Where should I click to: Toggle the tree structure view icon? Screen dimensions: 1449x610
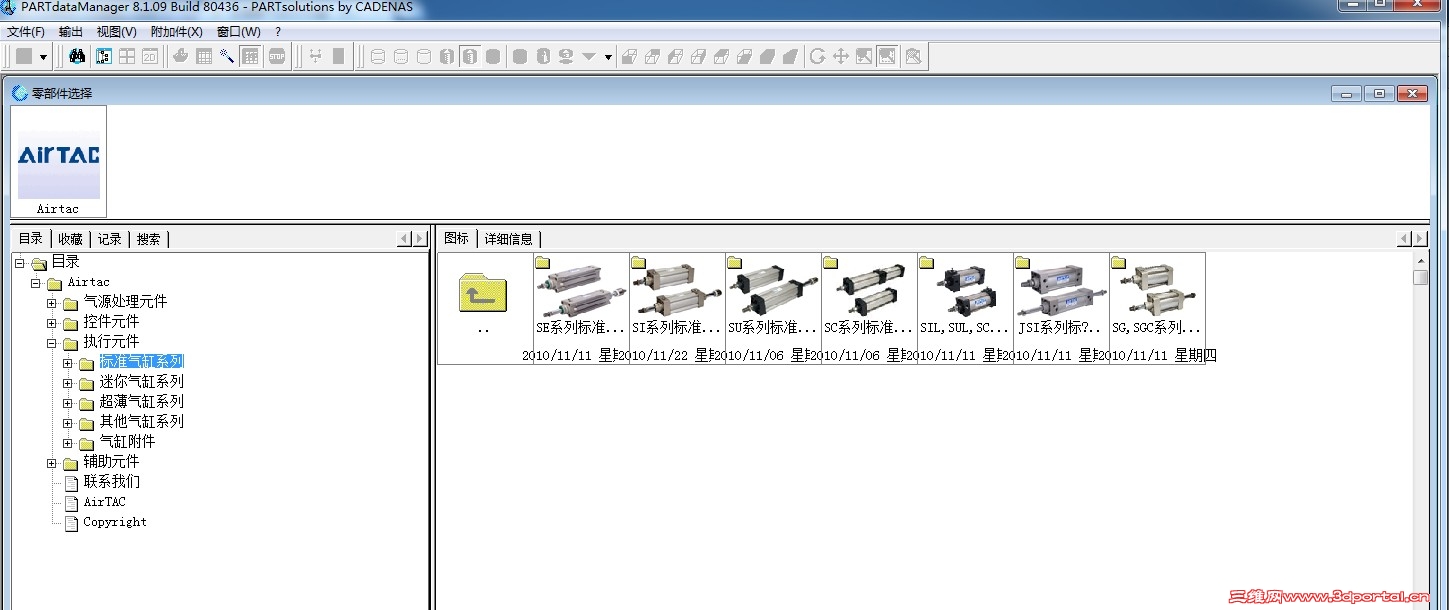(104, 56)
